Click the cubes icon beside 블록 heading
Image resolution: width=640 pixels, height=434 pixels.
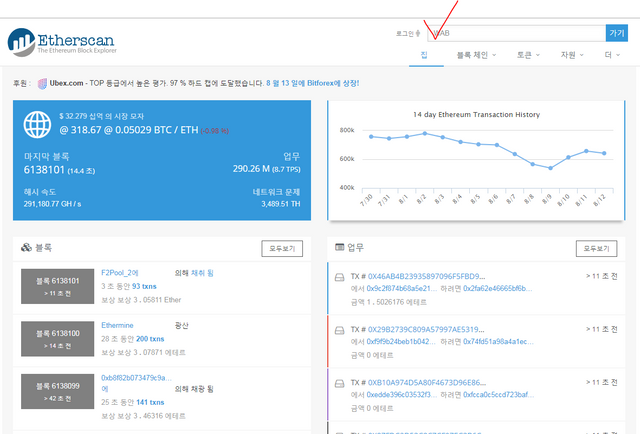[x=26, y=247]
